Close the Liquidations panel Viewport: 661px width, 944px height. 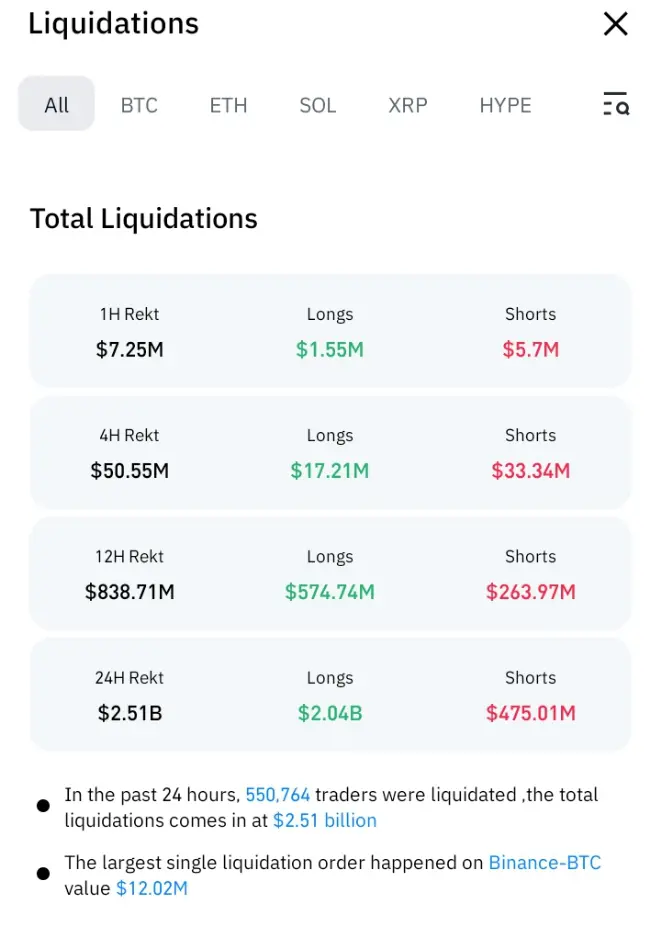(x=615, y=24)
